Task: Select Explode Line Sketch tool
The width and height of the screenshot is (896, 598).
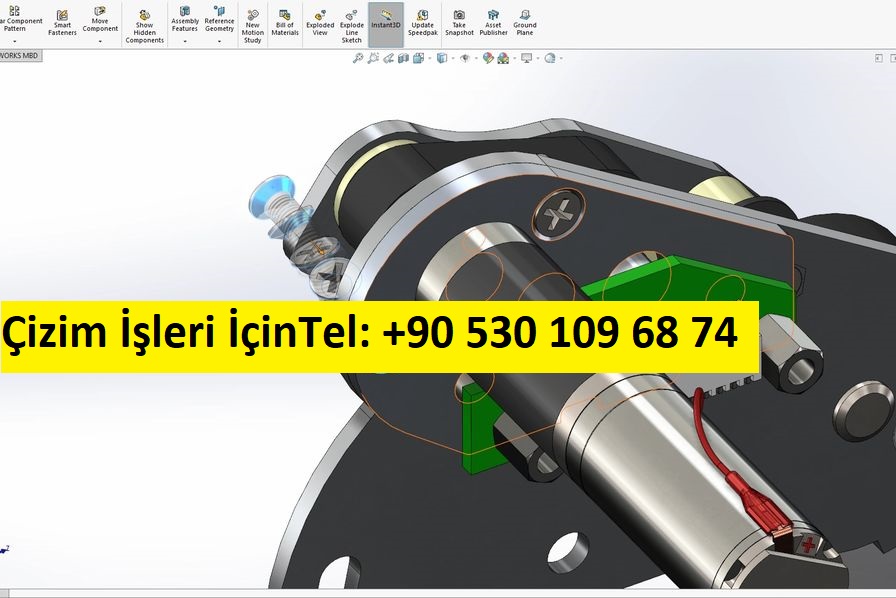Action: point(352,26)
